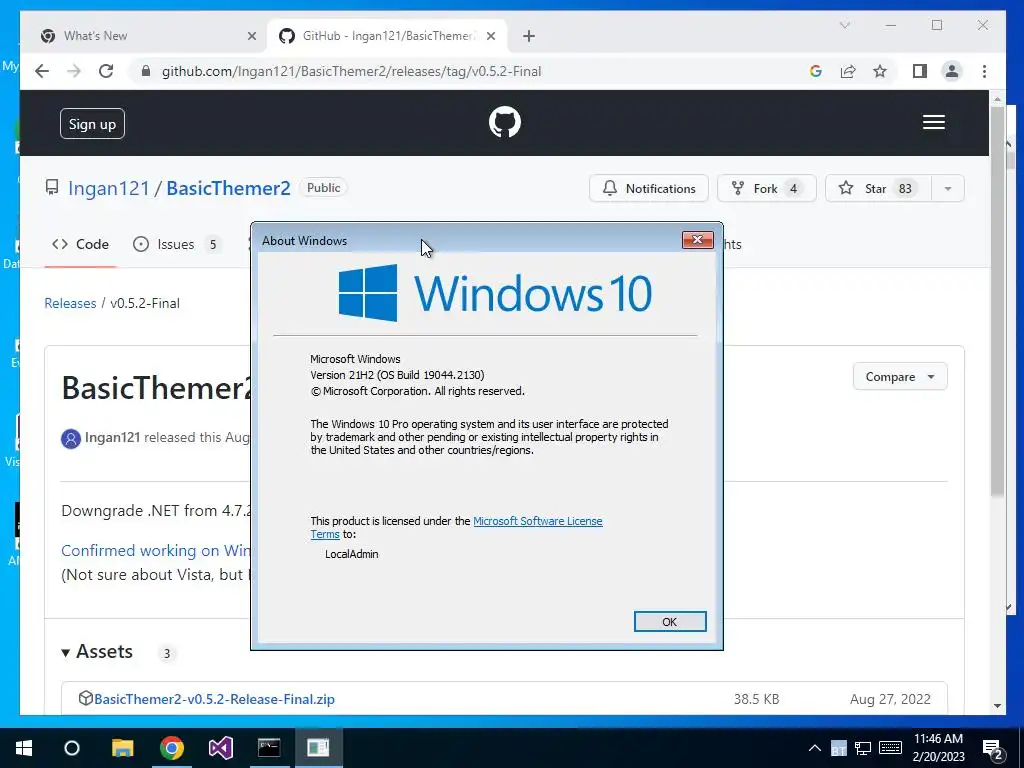Go to Releases breadcrumb link
This screenshot has height=768, width=1024.
tap(70, 303)
